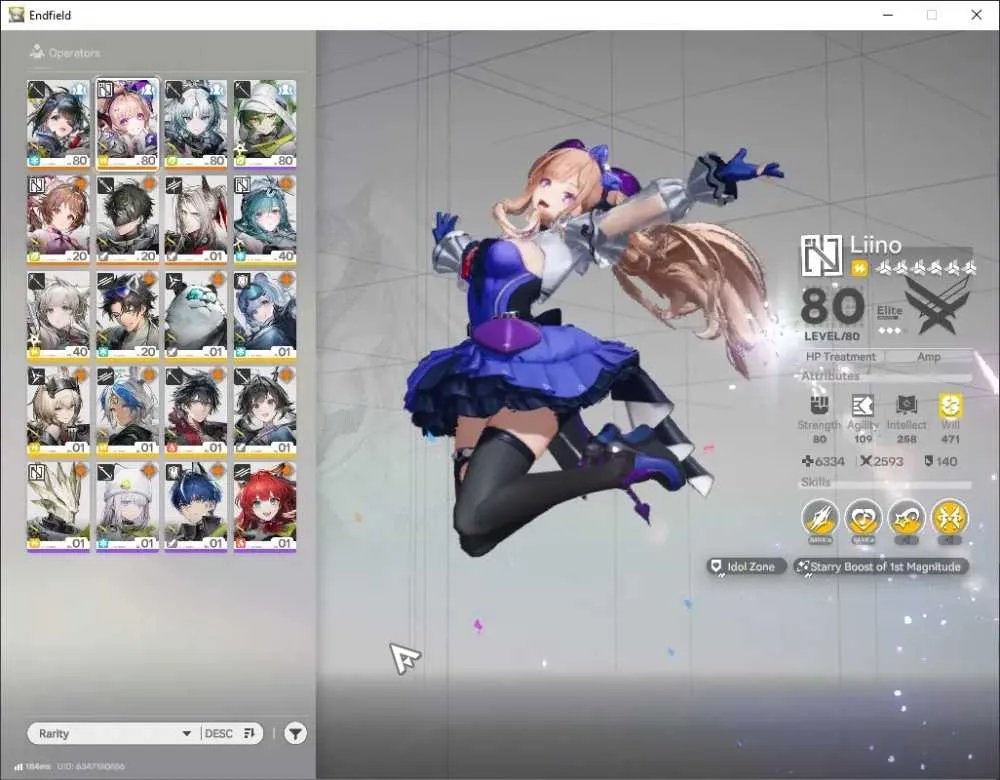Click the defense shield icon beside 140
This screenshot has height=780, width=1000.
click(929, 460)
